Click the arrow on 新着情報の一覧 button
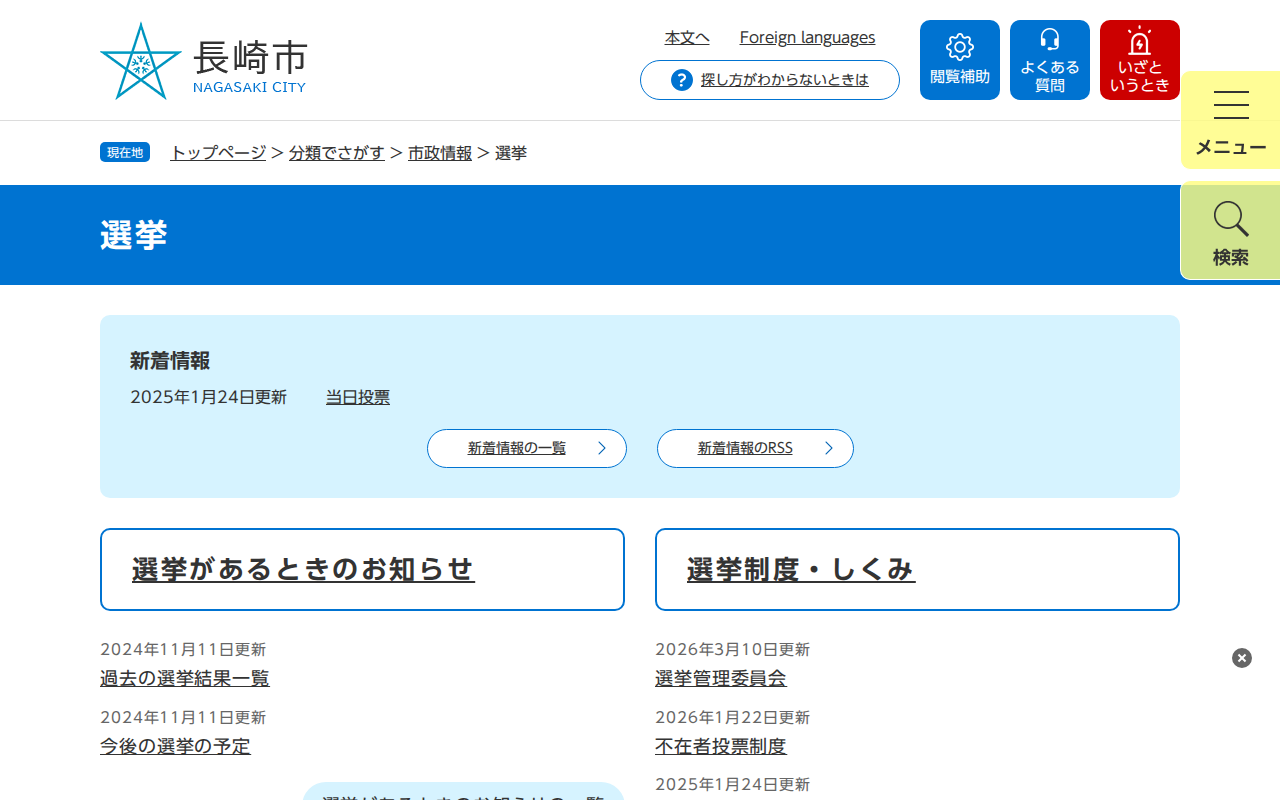Viewport: 1280px width, 800px height. [x=602, y=449]
